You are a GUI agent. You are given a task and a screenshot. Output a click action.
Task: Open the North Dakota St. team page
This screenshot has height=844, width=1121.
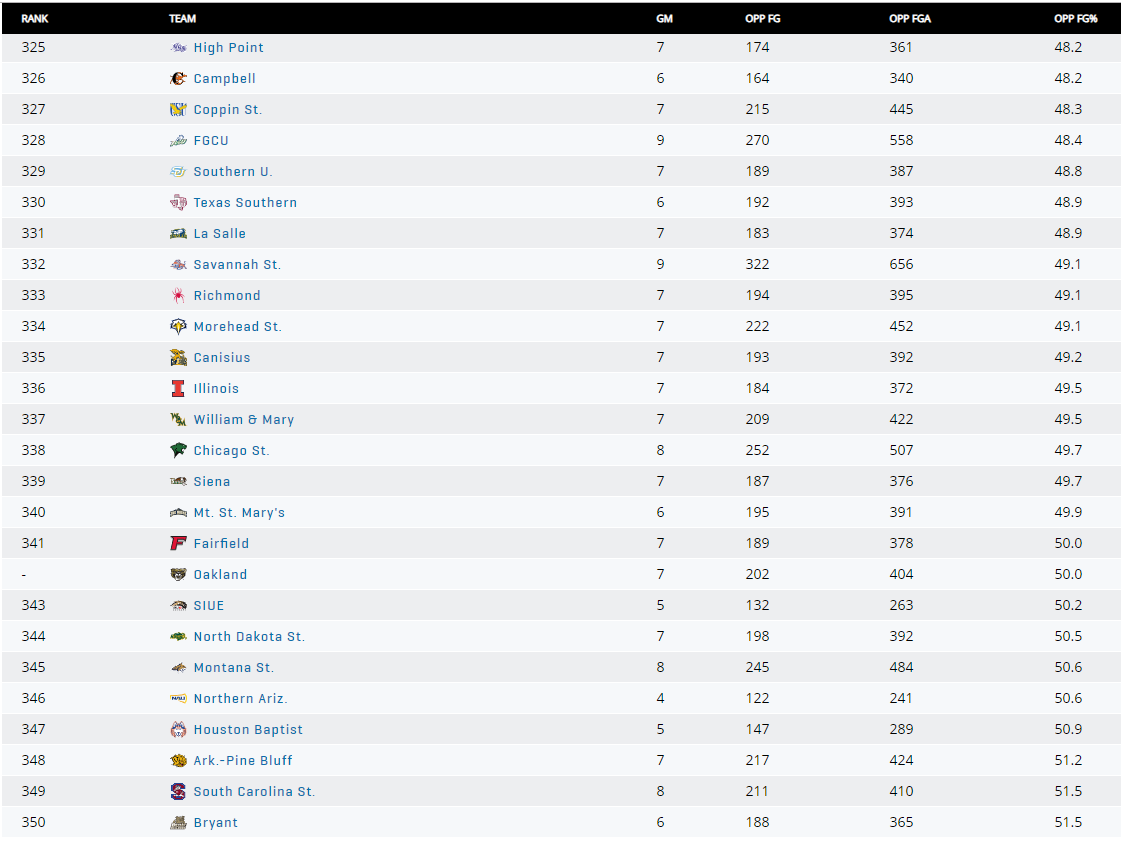(249, 637)
